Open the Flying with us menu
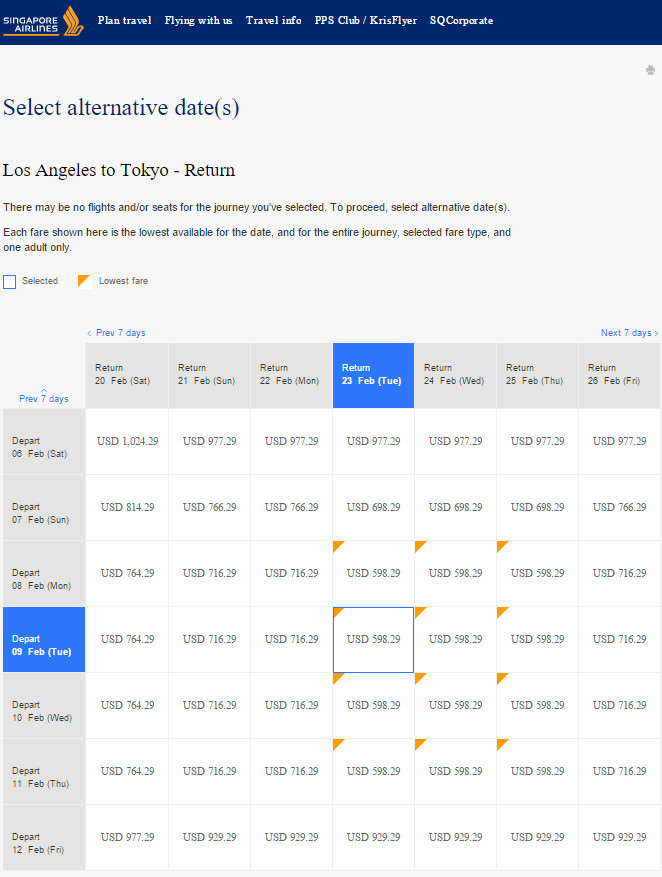662x877 pixels. (198, 21)
